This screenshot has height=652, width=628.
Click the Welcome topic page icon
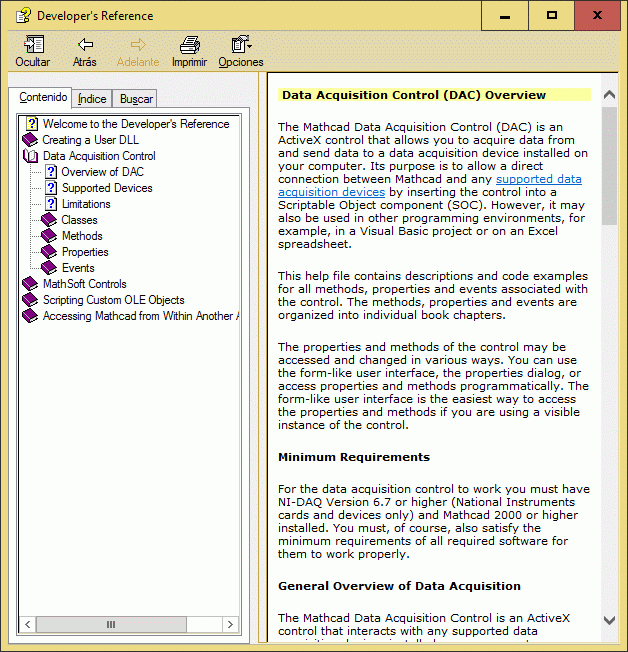pos(32,123)
